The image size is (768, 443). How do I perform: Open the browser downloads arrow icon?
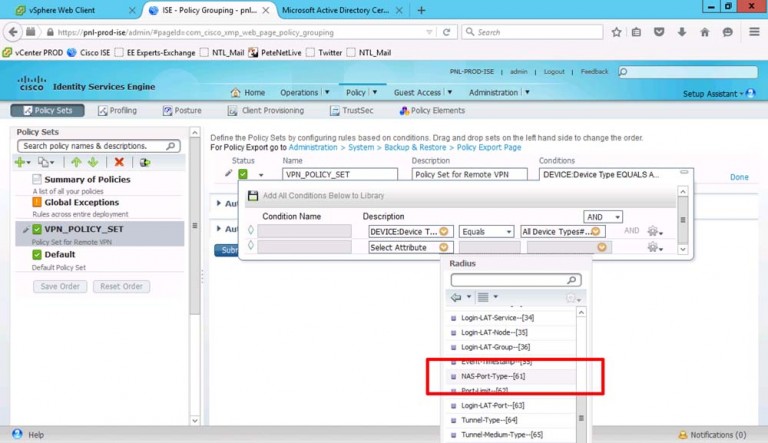682,32
